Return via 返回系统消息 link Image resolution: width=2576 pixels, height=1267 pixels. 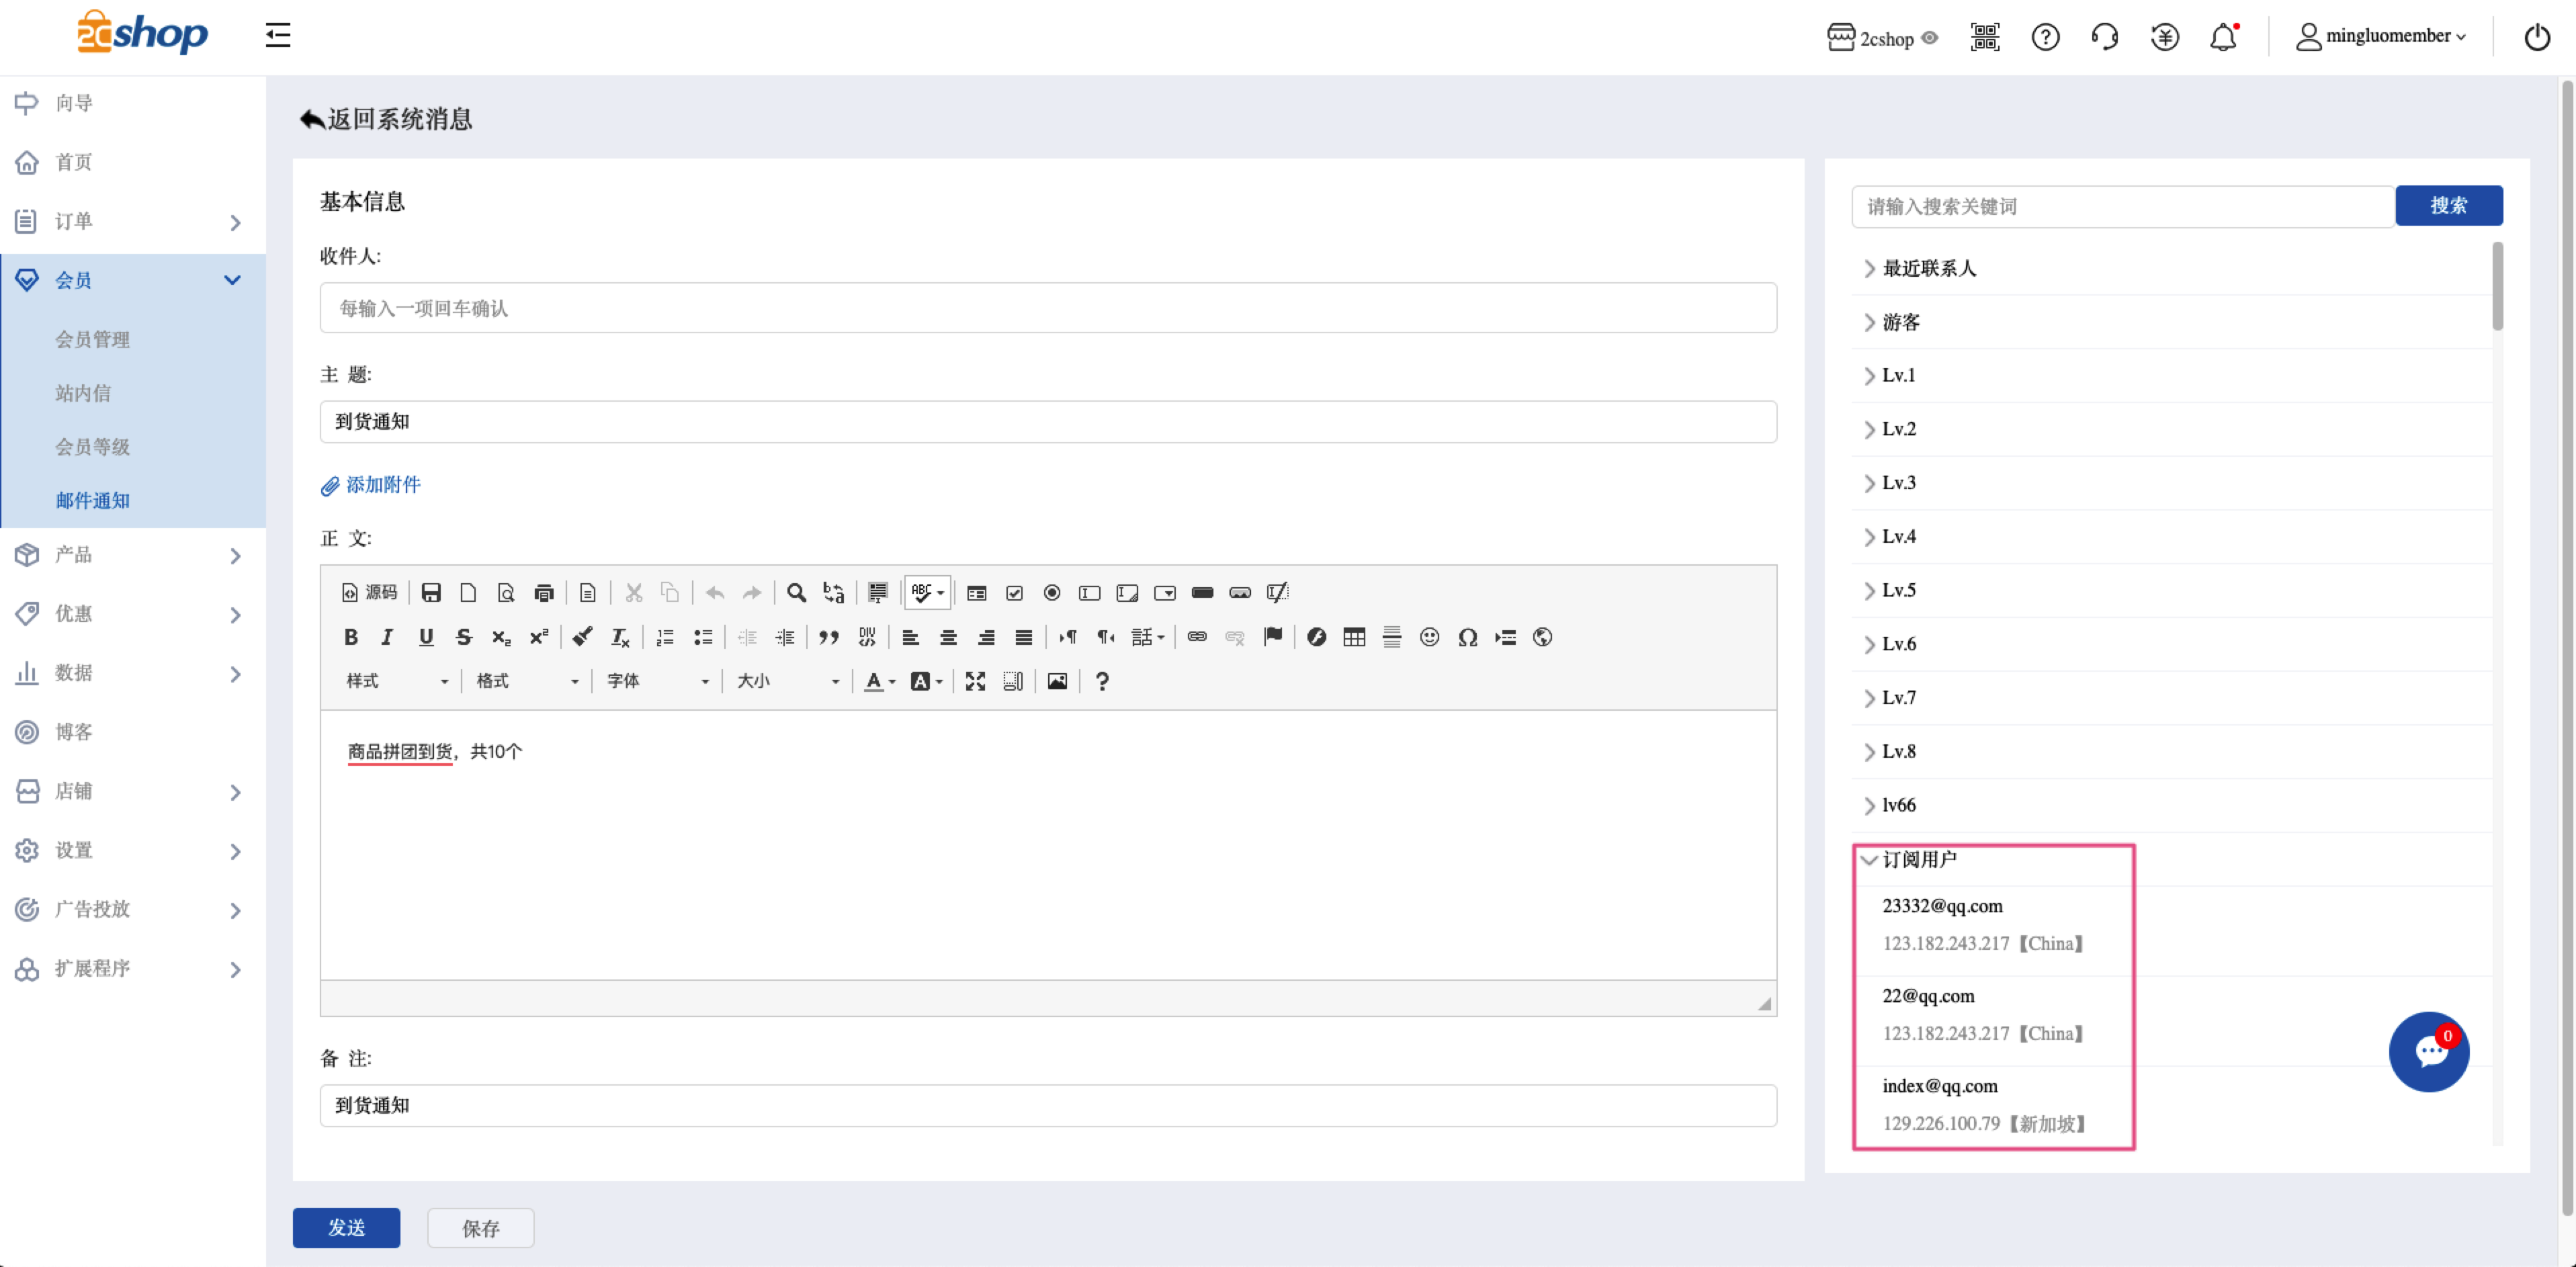pyautogui.click(x=386, y=119)
